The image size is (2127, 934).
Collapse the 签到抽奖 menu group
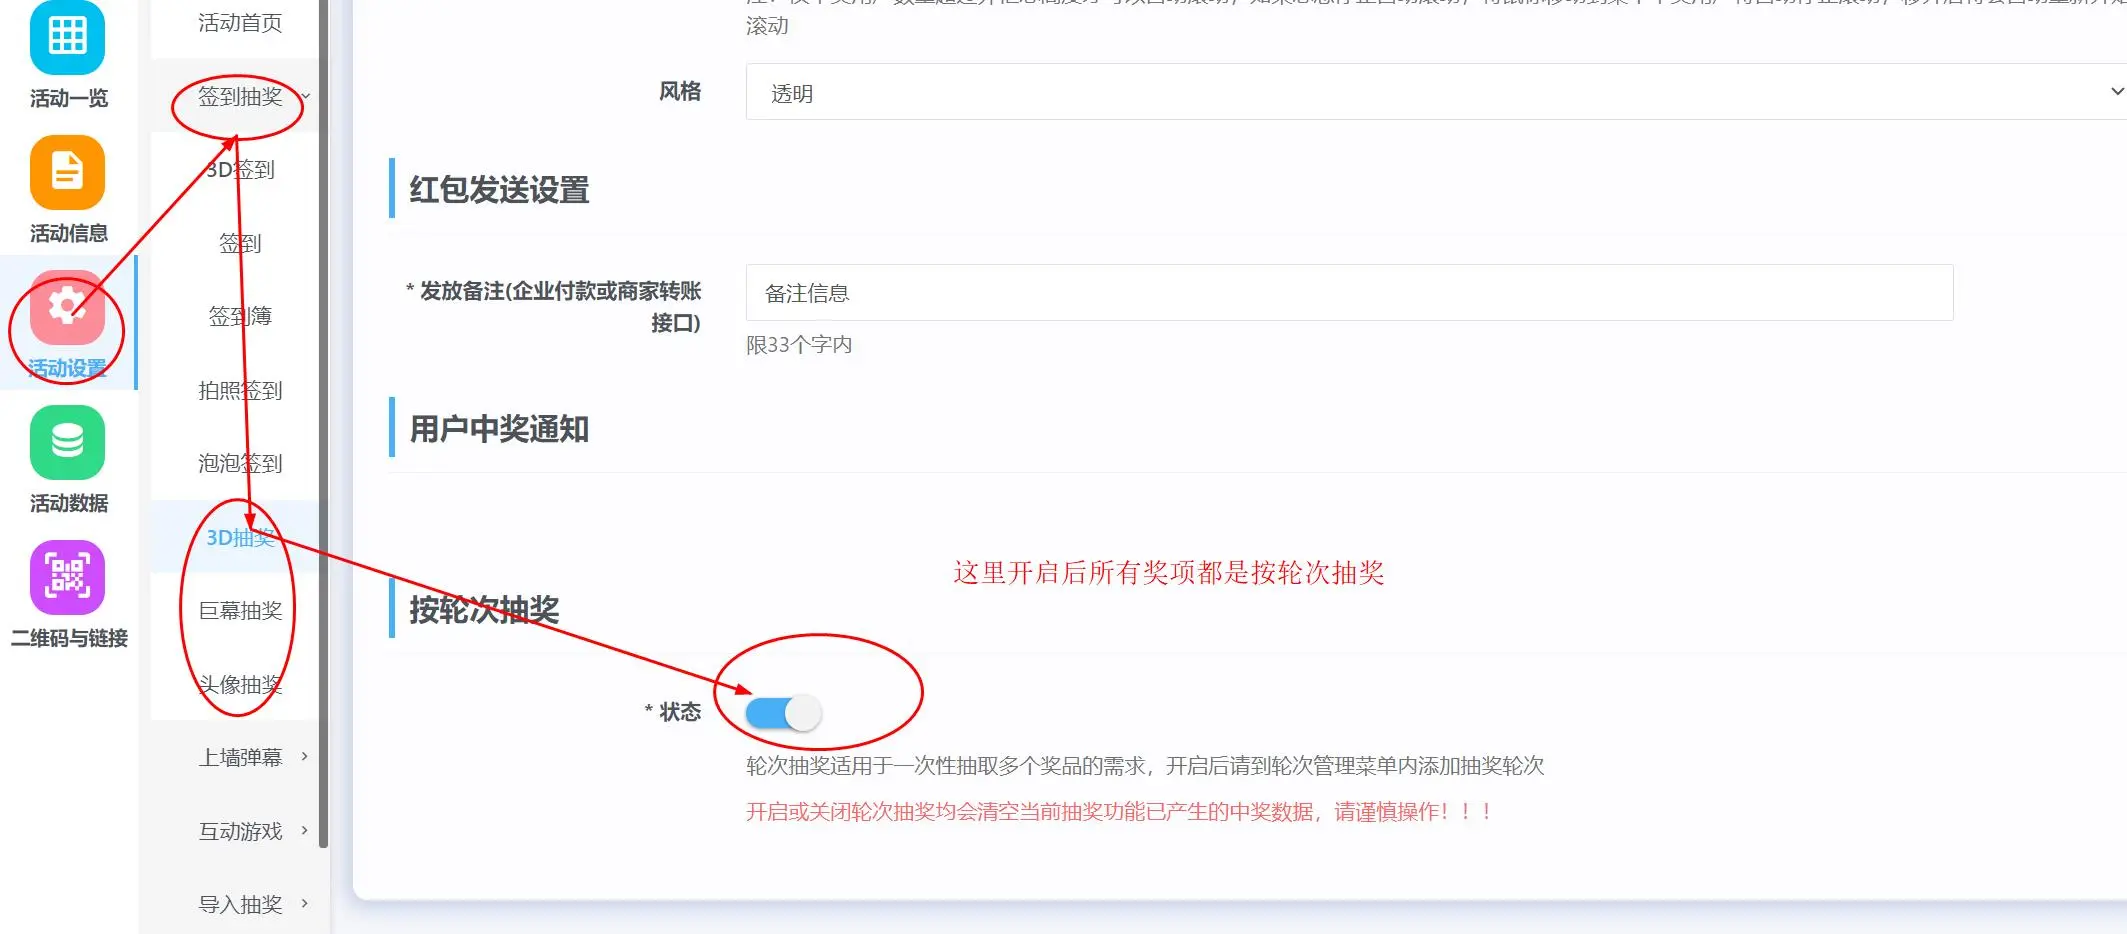(240, 97)
